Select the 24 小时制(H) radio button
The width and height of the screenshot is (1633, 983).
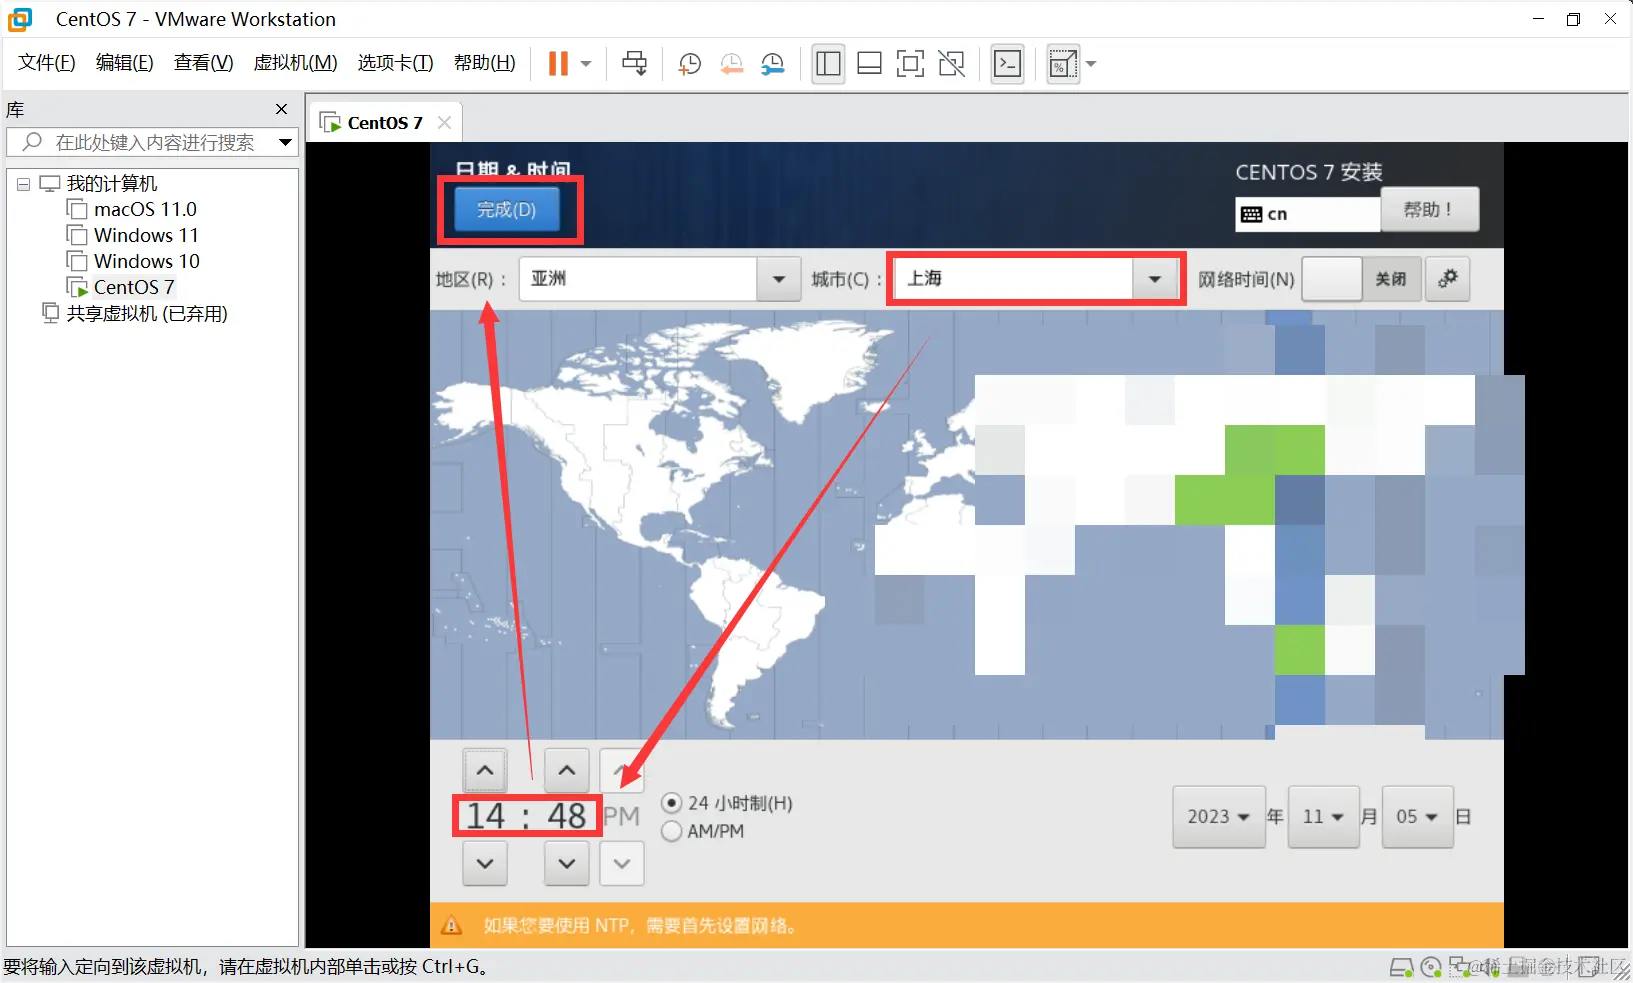pyautogui.click(x=672, y=803)
